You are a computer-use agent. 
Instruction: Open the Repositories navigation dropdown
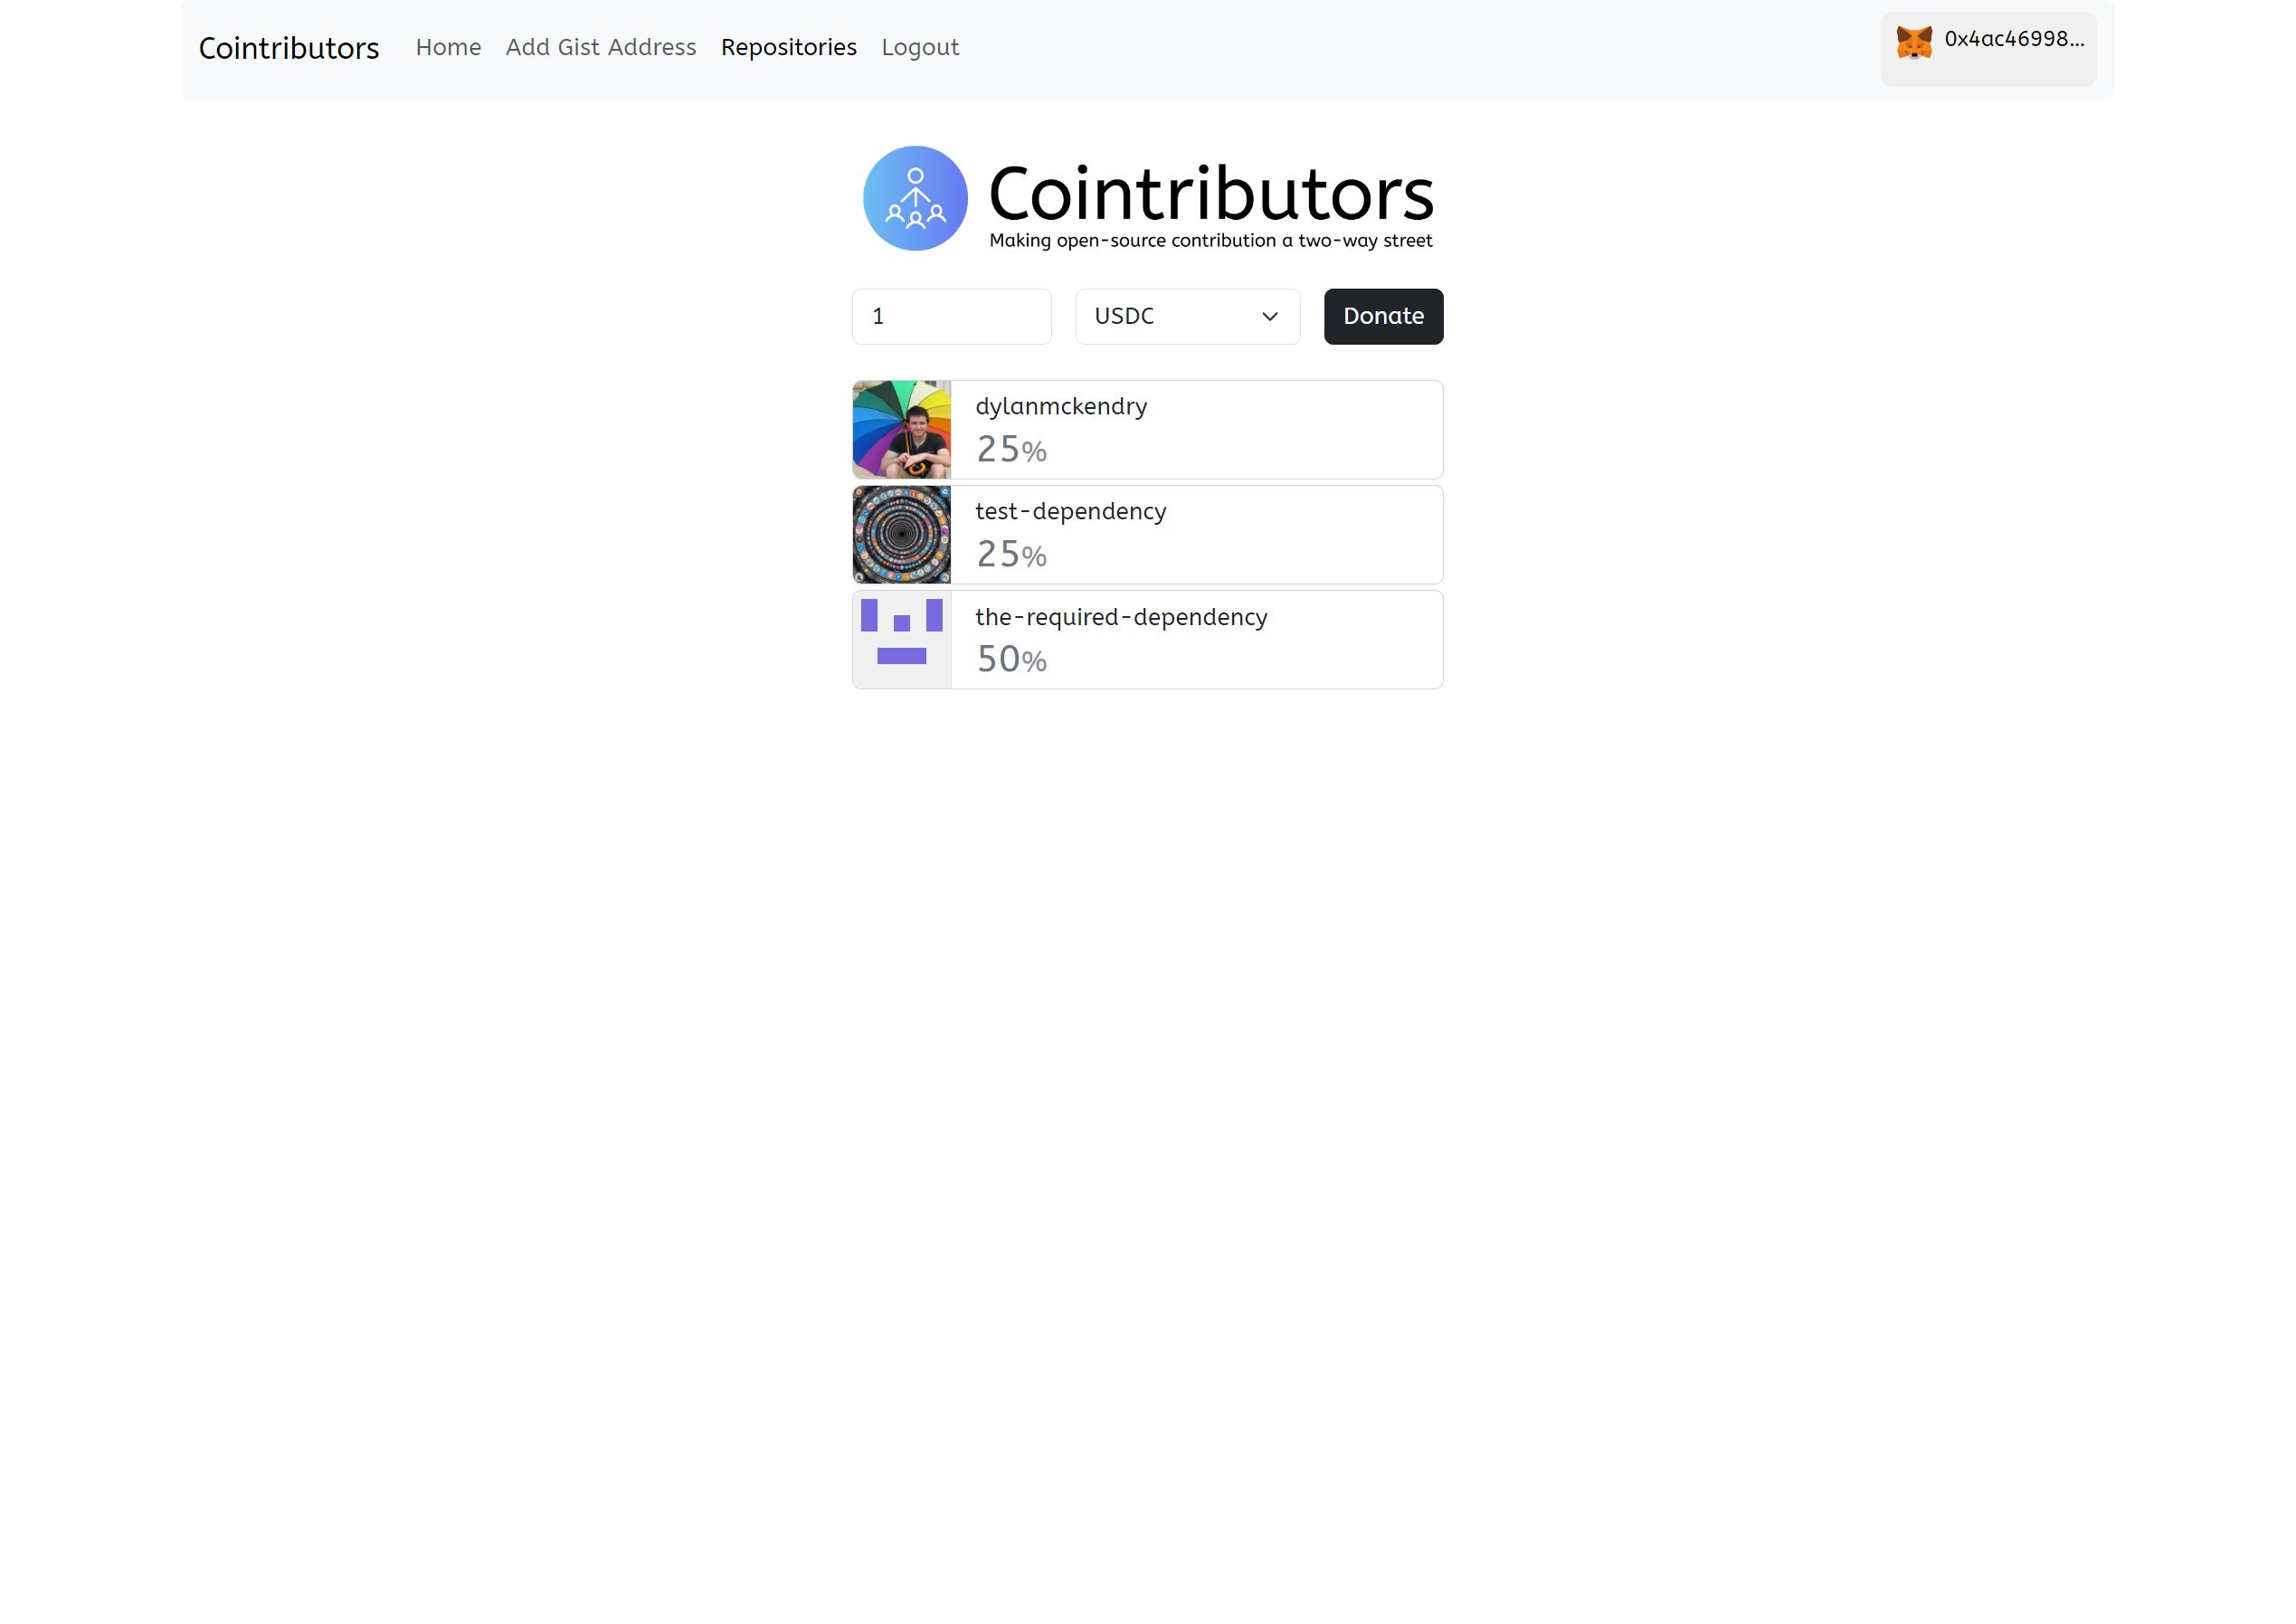click(789, 47)
